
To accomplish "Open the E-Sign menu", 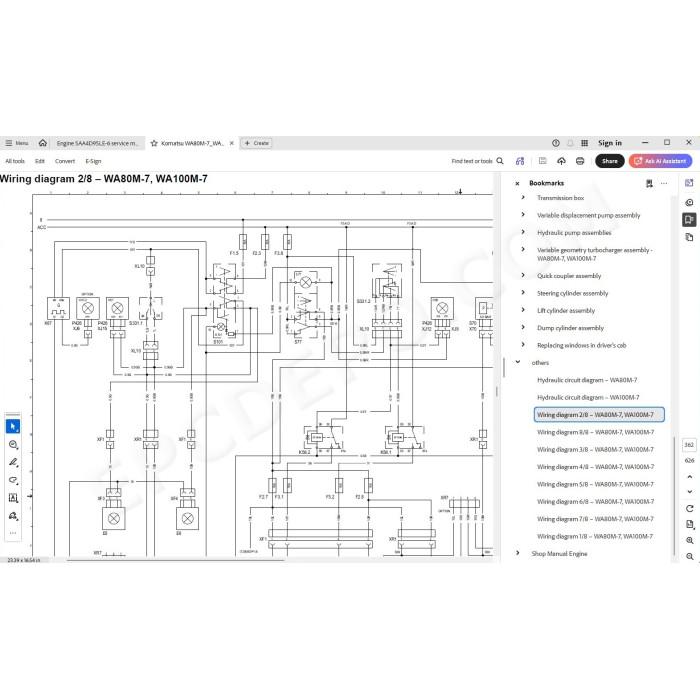I will 93,161.
